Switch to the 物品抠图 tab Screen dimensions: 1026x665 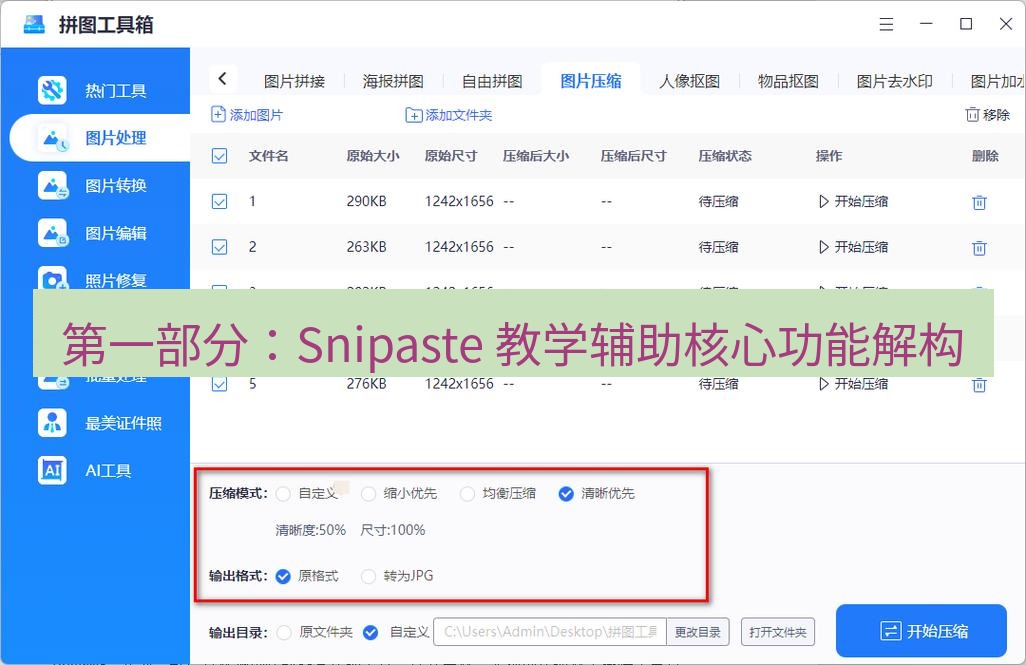[788, 81]
